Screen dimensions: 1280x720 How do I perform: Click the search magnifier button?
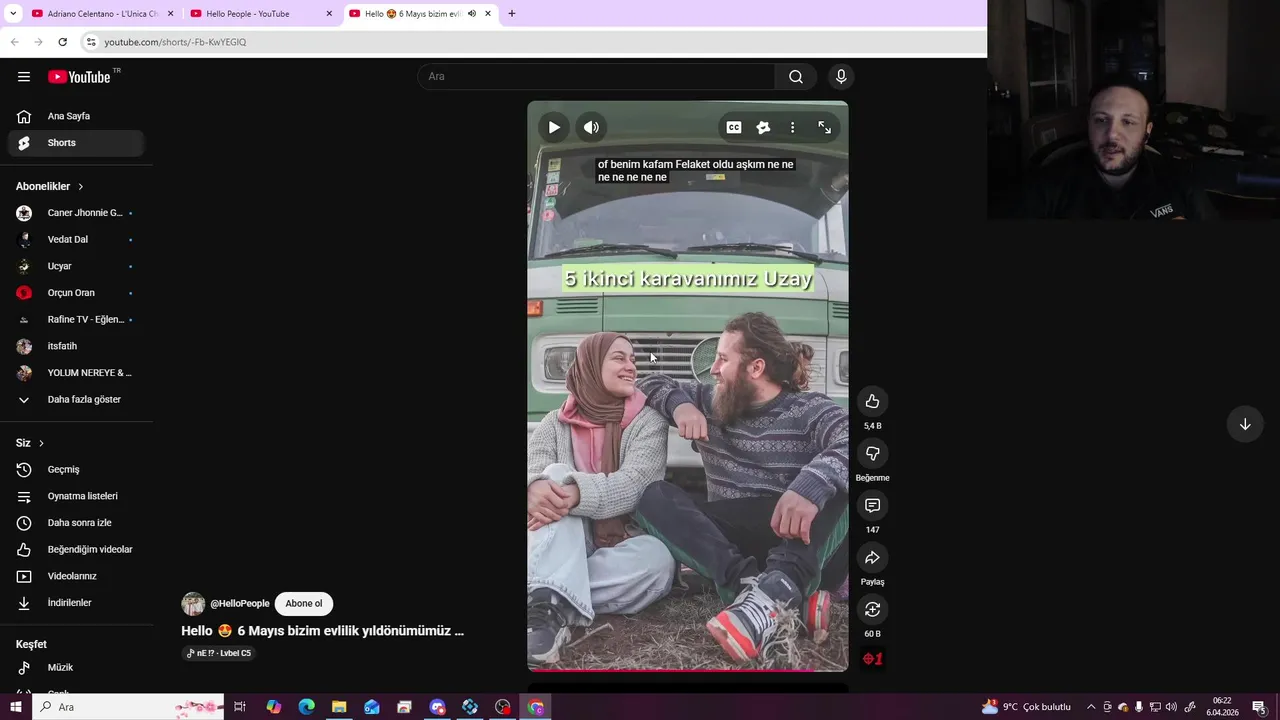tap(796, 77)
